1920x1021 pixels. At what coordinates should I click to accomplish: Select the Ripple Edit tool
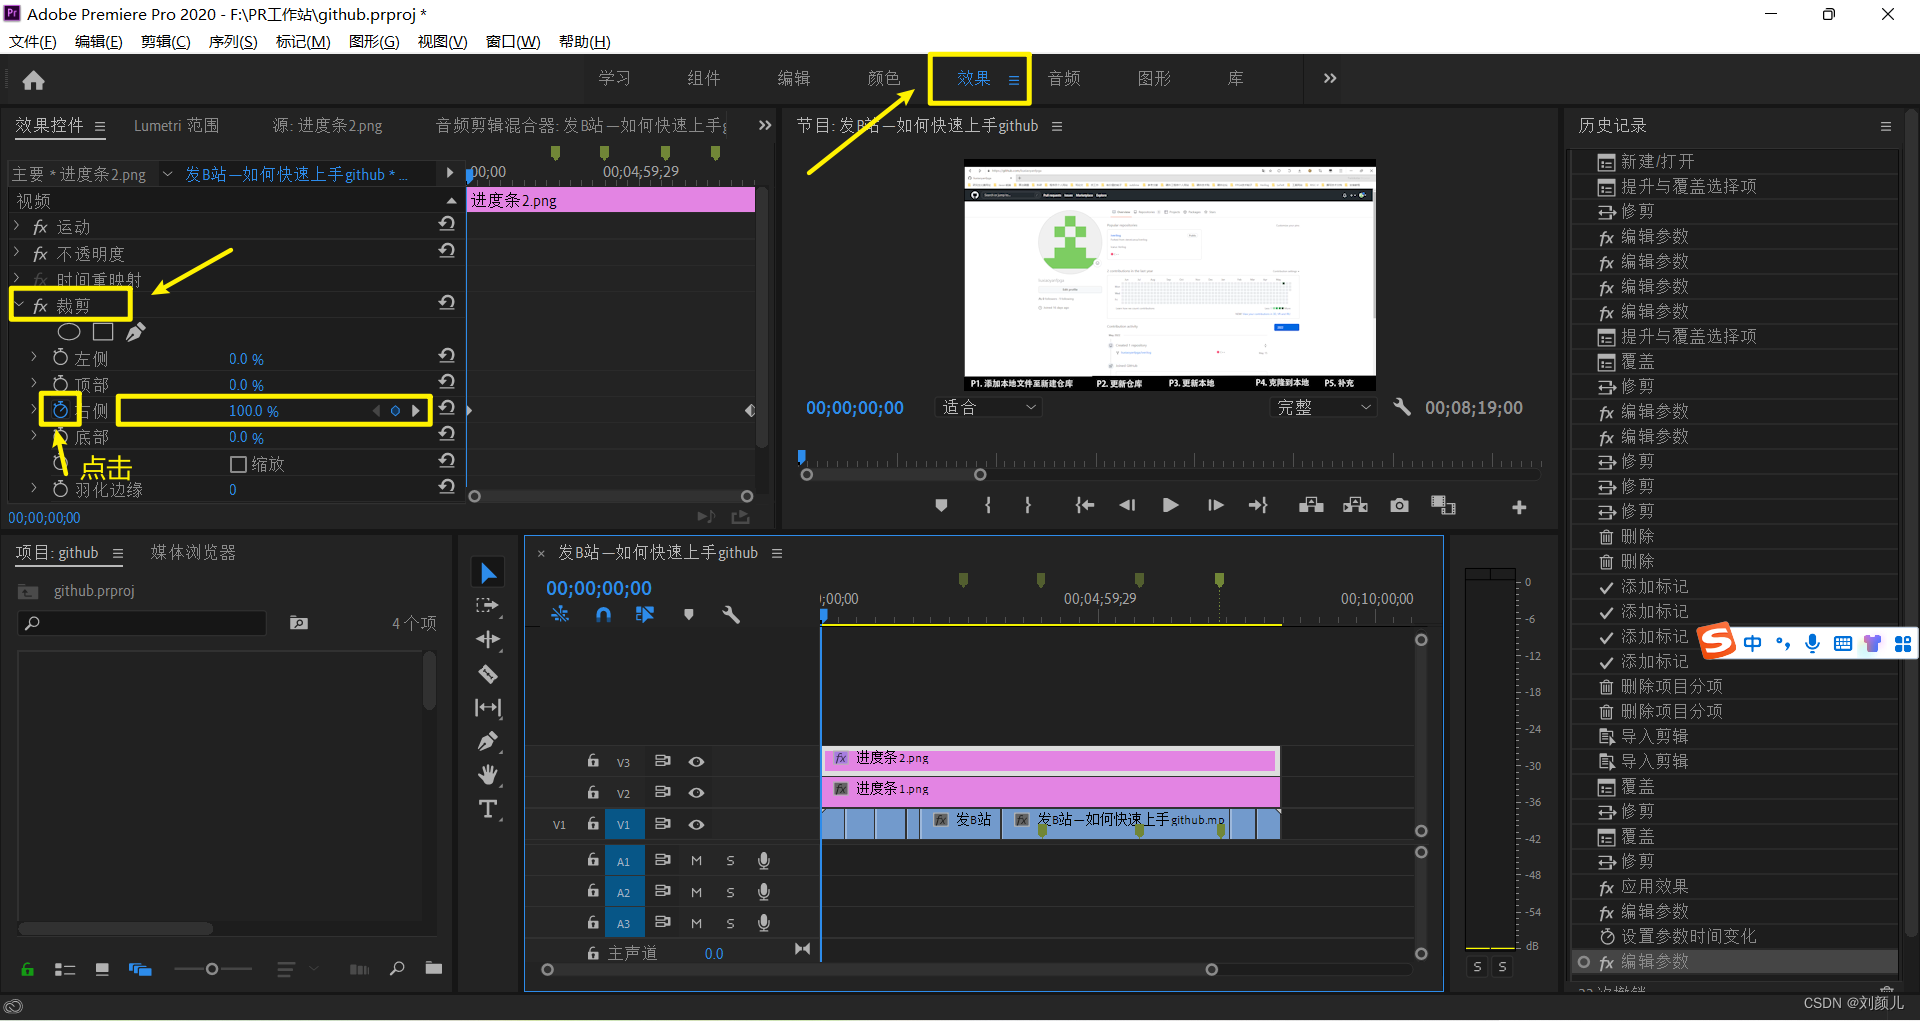pyautogui.click(x=488, y=640)
